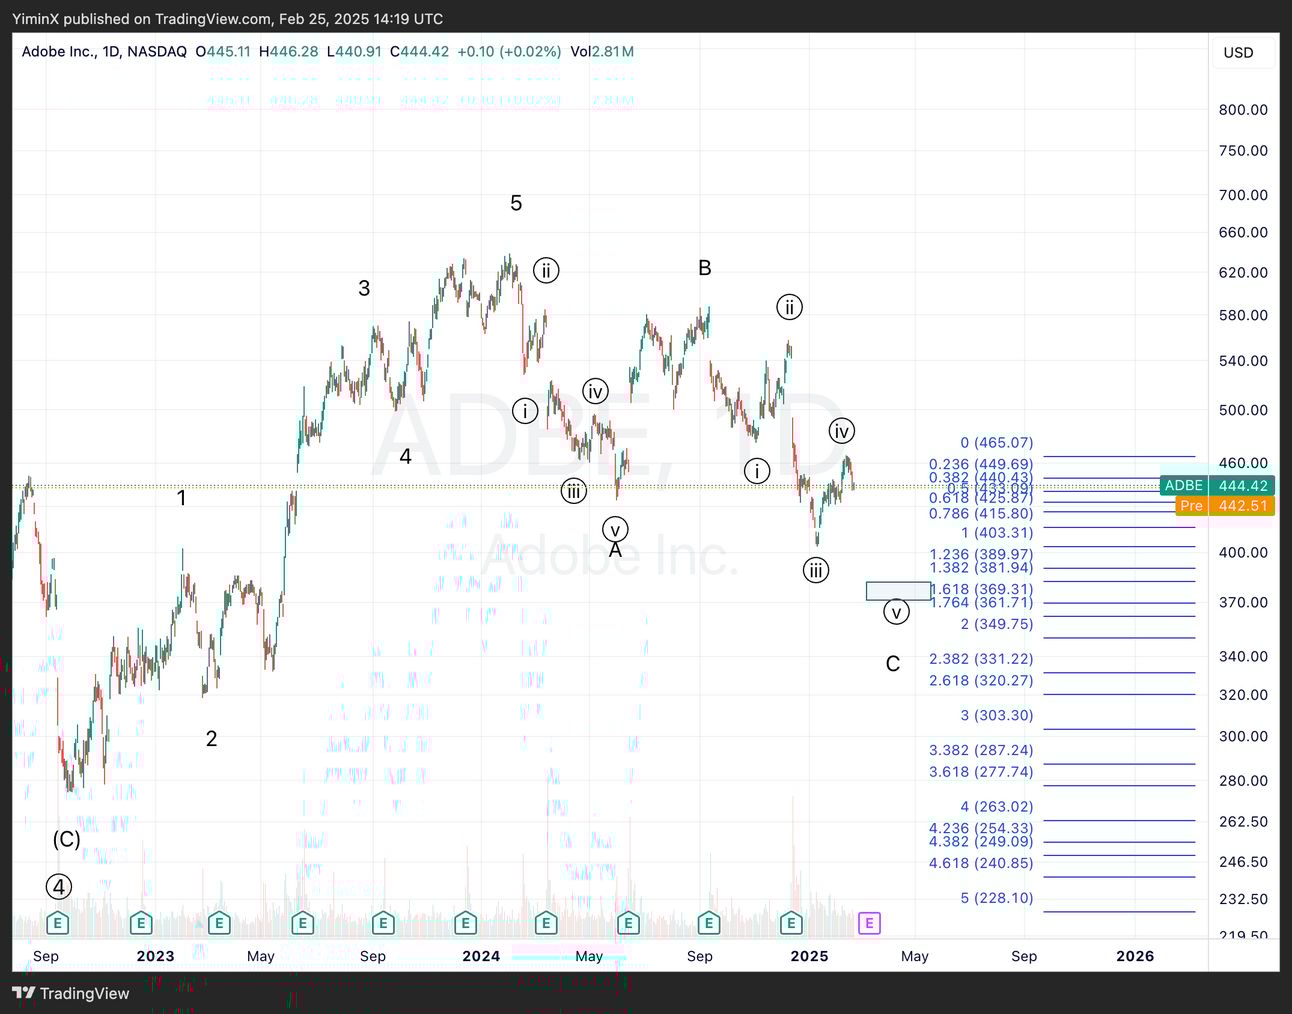The image size is (1292, 1014).
Task: Select the wave 1 label
Action: click(181, 498)
